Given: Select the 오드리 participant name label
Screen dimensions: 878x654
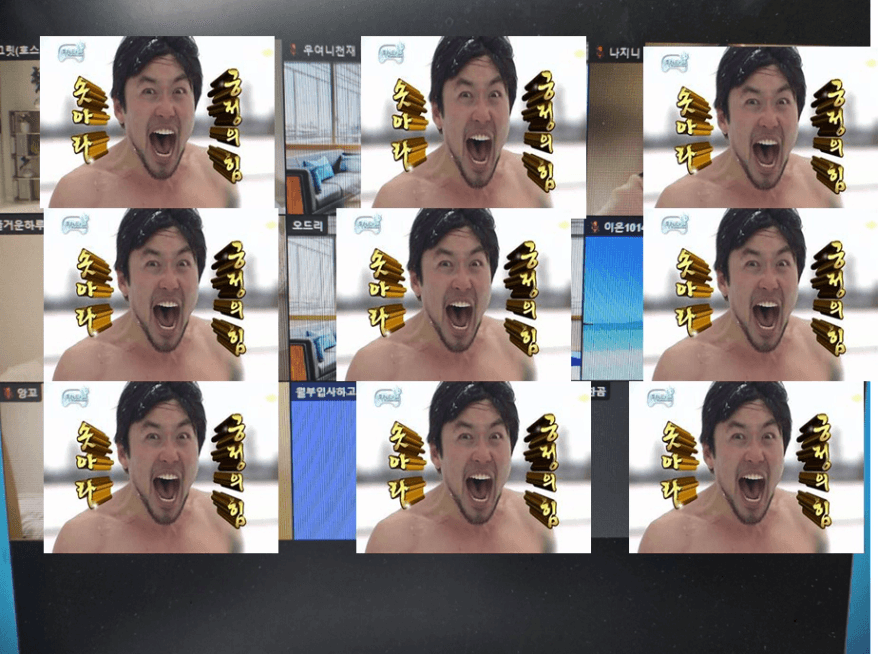Looking at the screenshot, I should pyautogui.click(x=307, y=225).
